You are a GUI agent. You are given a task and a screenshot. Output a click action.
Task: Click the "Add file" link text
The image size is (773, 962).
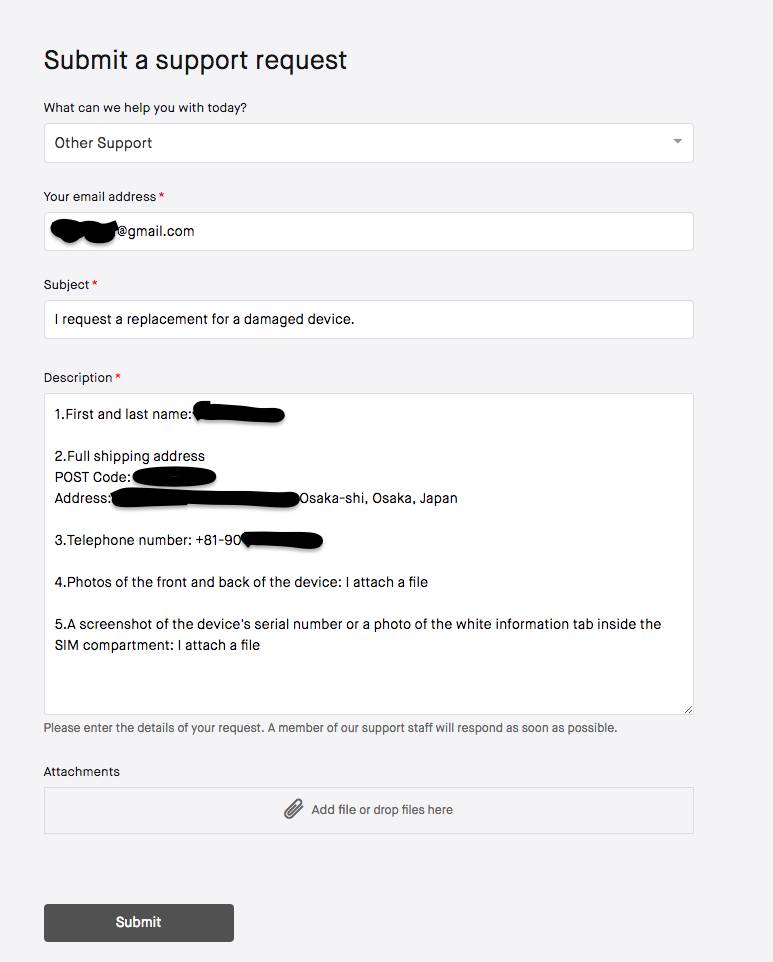335,810
